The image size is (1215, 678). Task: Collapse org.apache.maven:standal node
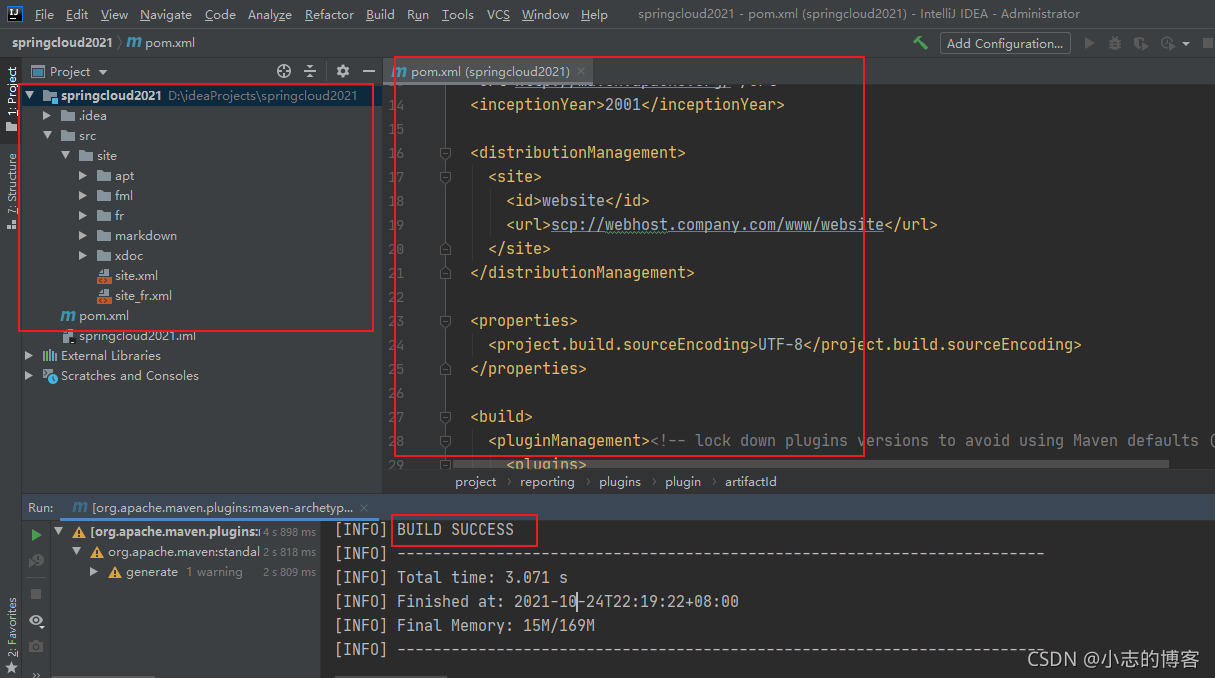coord(77,552)
